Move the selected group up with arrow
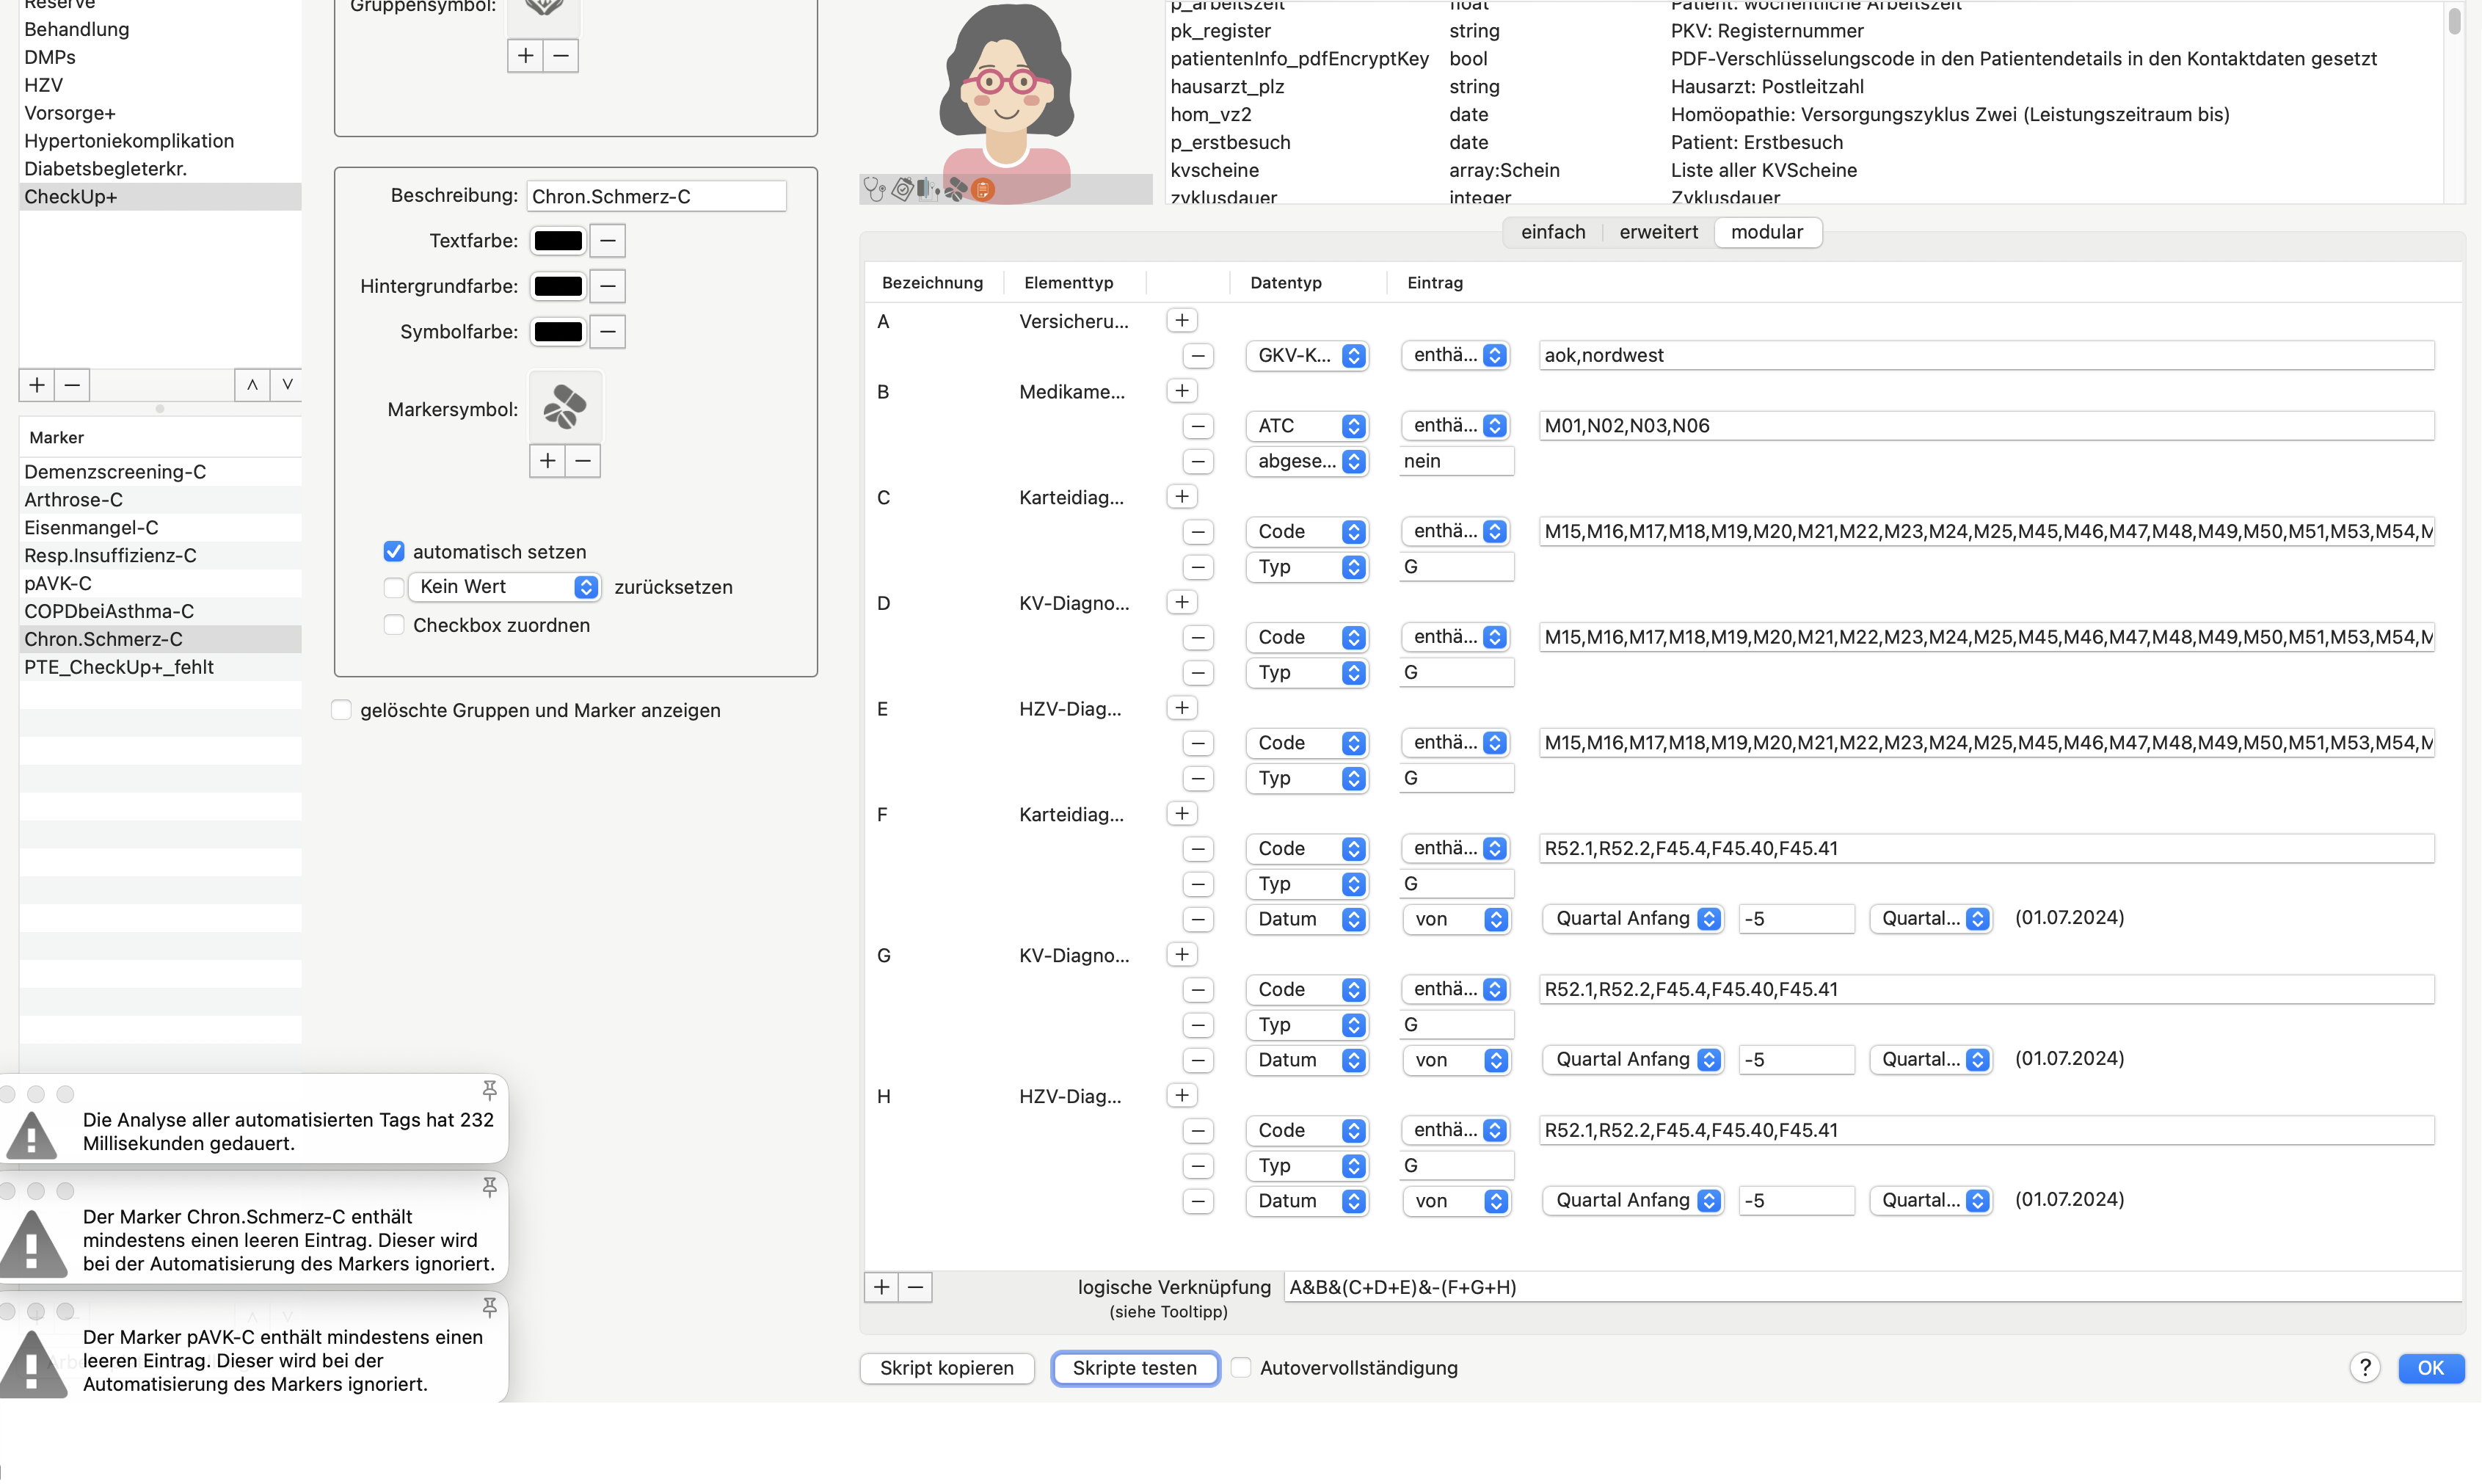The width and height of the screenshot is (2482, 1484). tap(252, 385)
